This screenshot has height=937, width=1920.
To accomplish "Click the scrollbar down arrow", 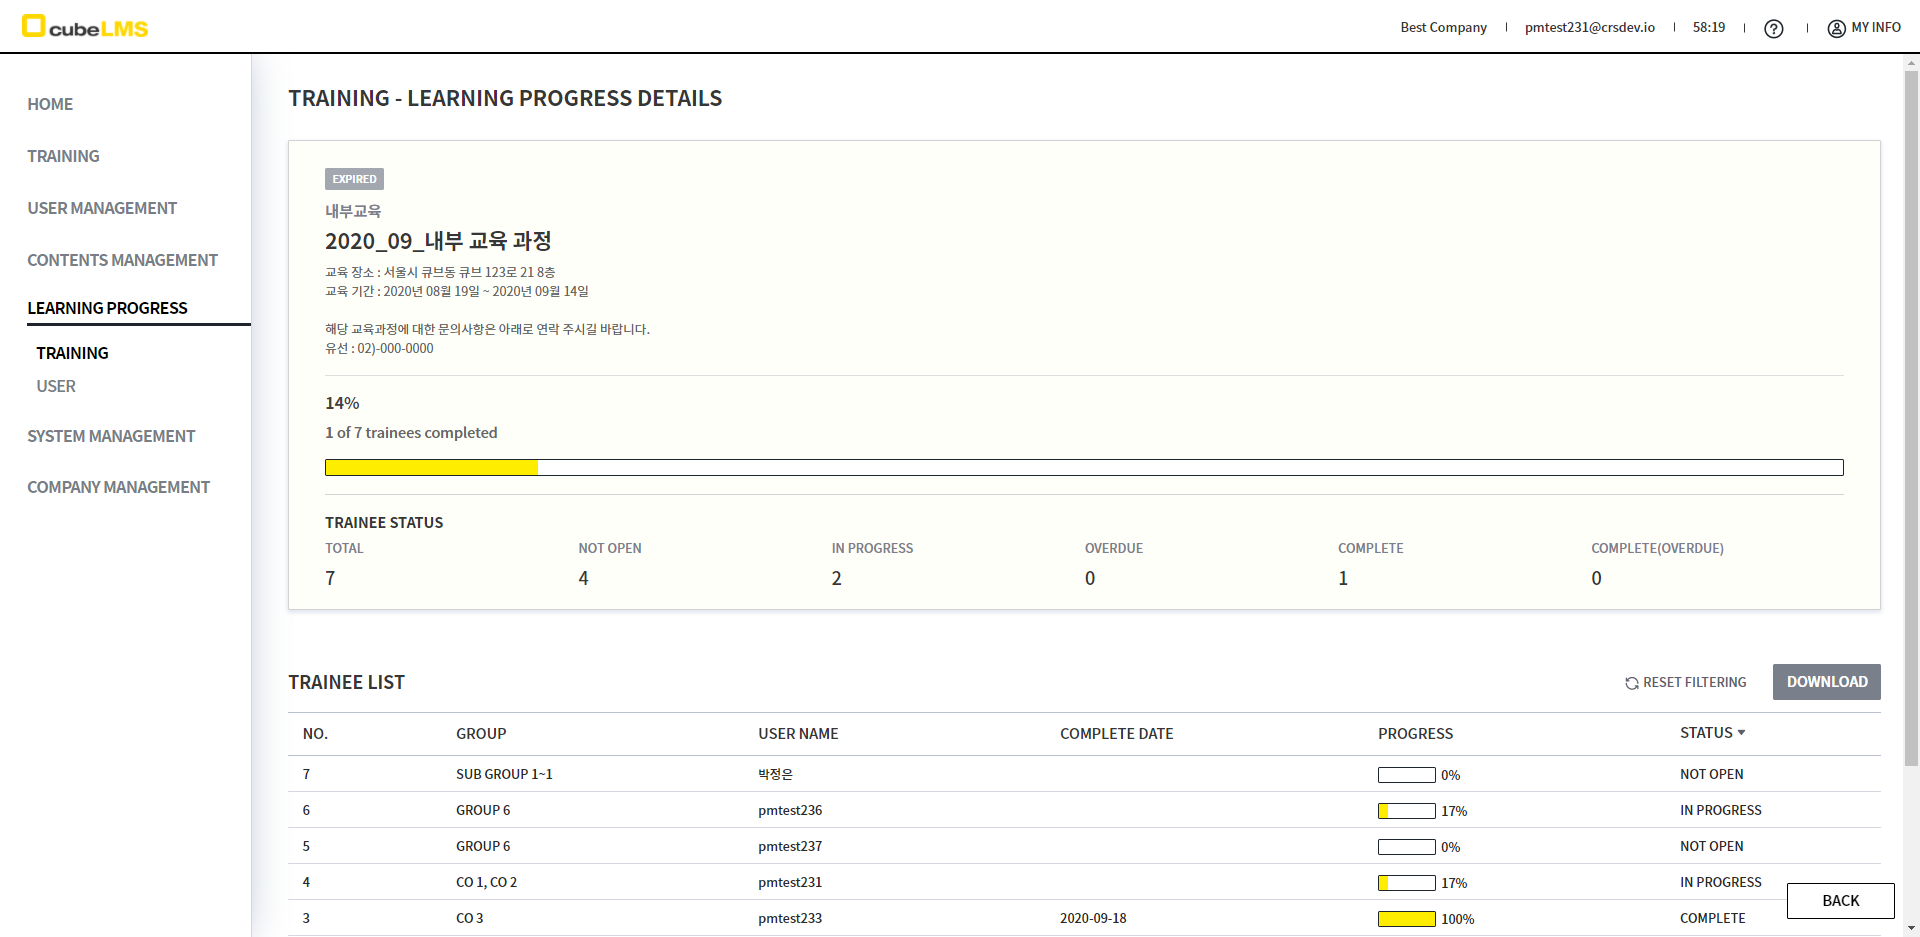I will 1911,928.
